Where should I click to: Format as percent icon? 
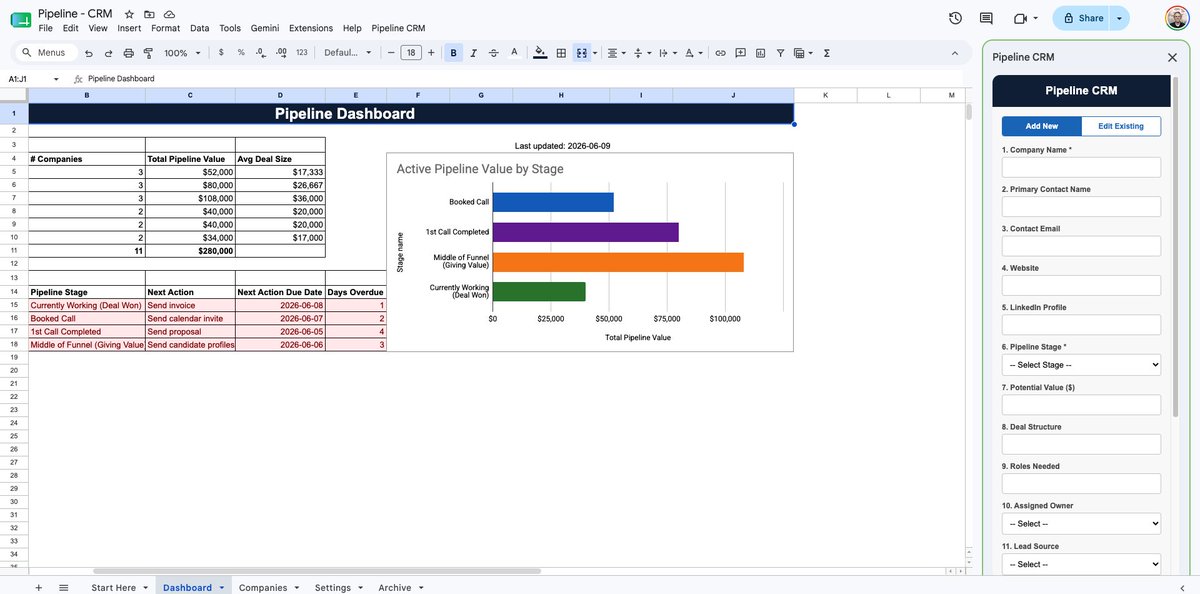241,52
